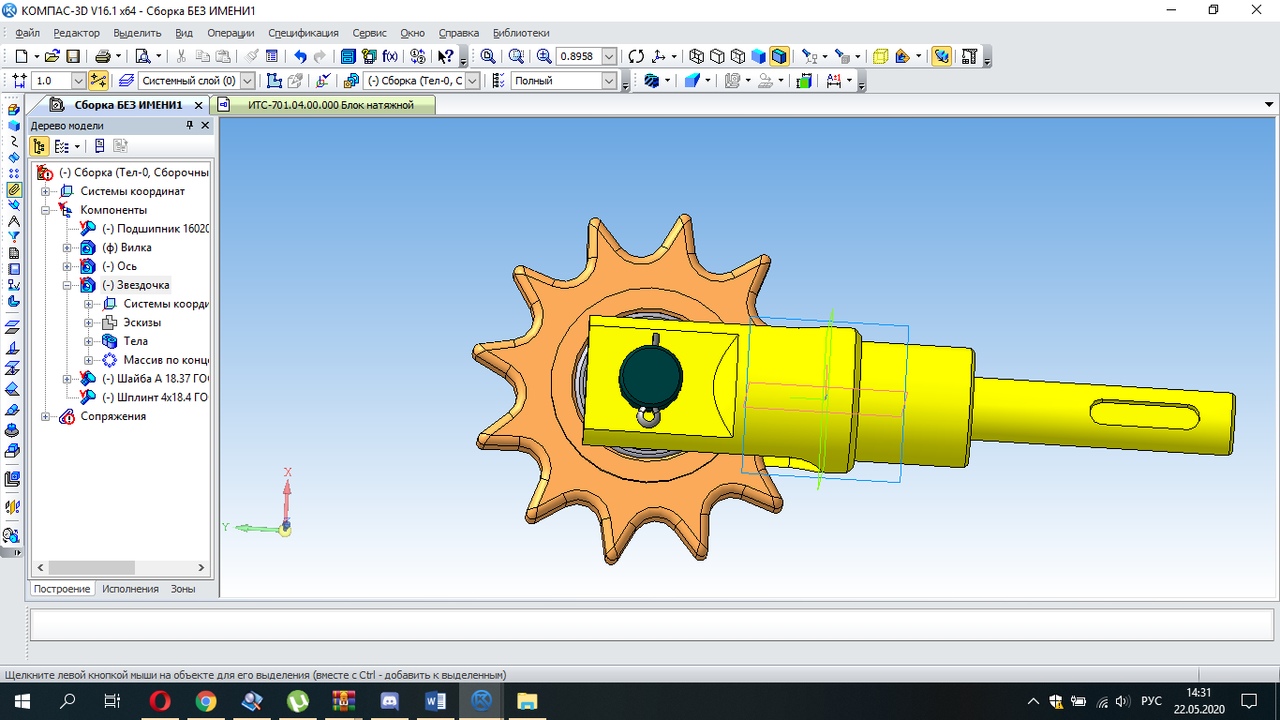Toggle shaded with edges display mode
This screenshot has height=720, width=1280.
point(779,57)
